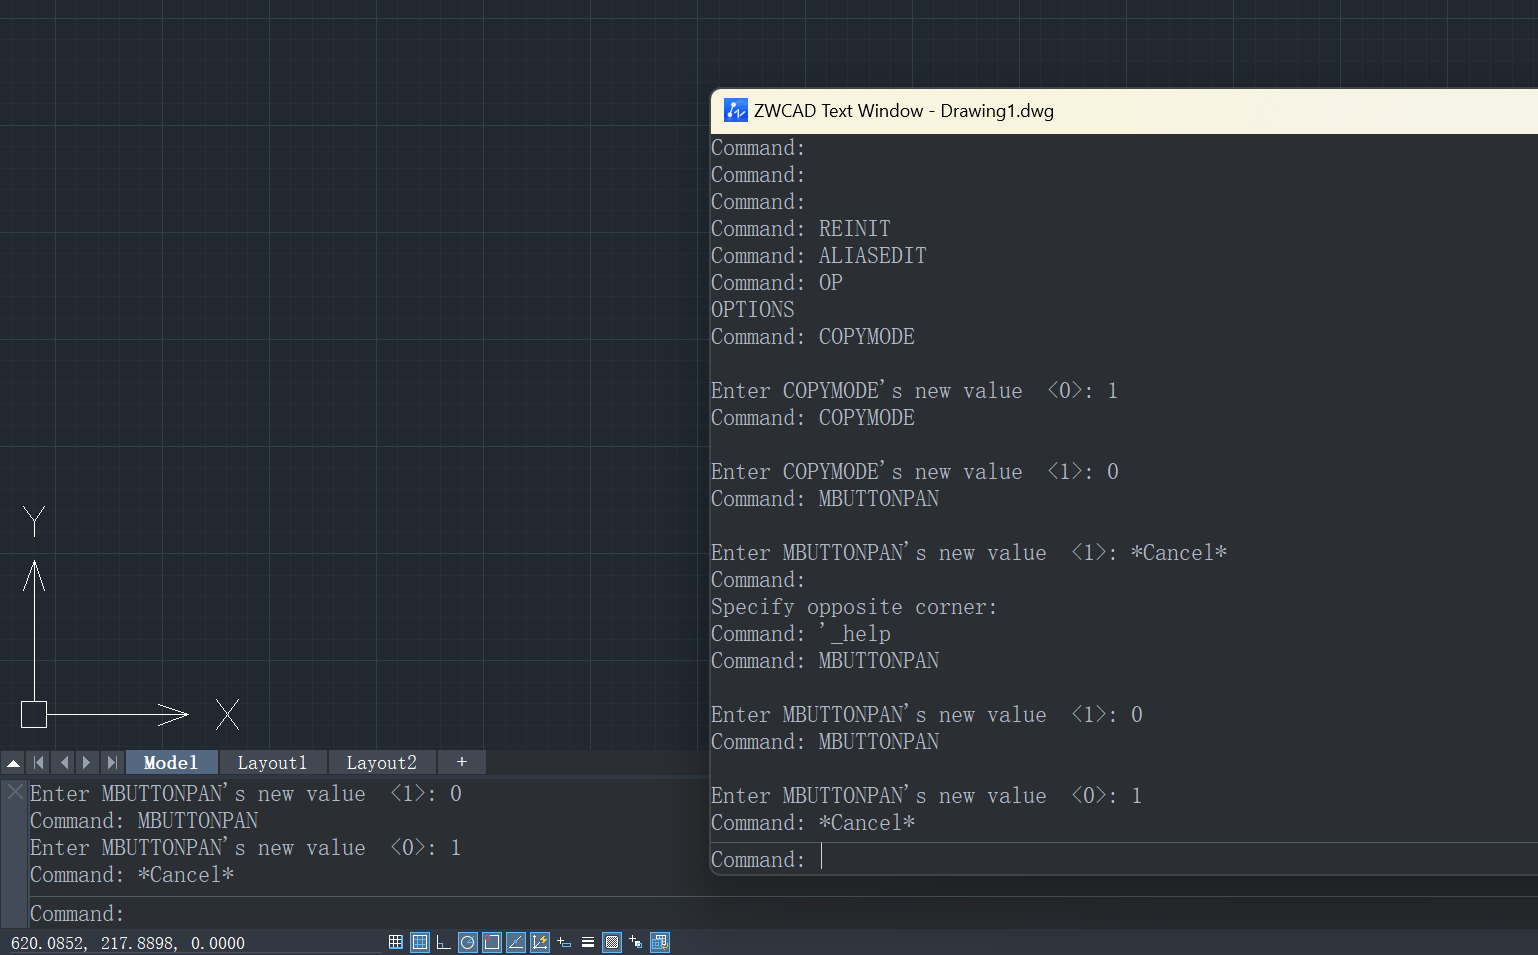Toggle Object snap in the status bar
The image size is (1538, 955).
pyautogui.click(x=492, y=942)
